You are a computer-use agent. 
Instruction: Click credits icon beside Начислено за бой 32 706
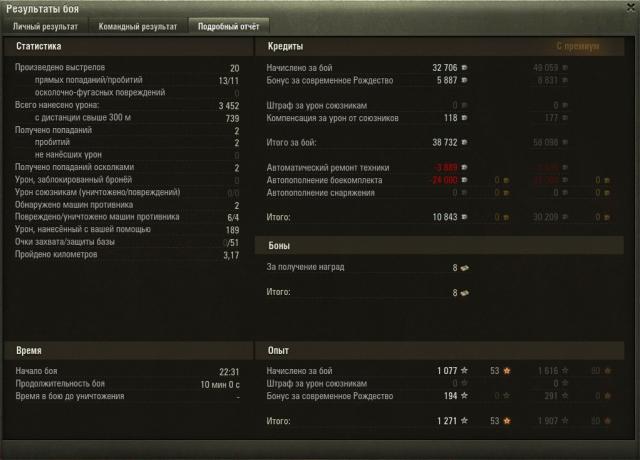point(464,68)
